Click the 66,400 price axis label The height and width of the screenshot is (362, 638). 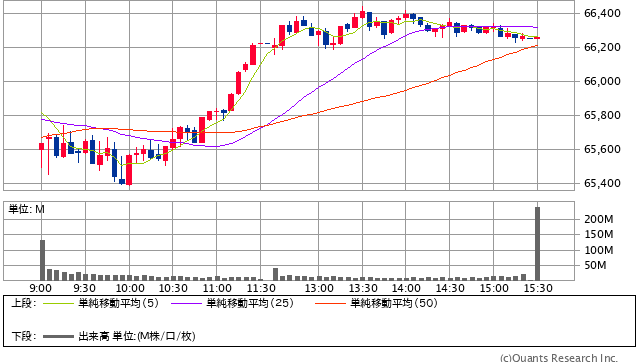602,13
